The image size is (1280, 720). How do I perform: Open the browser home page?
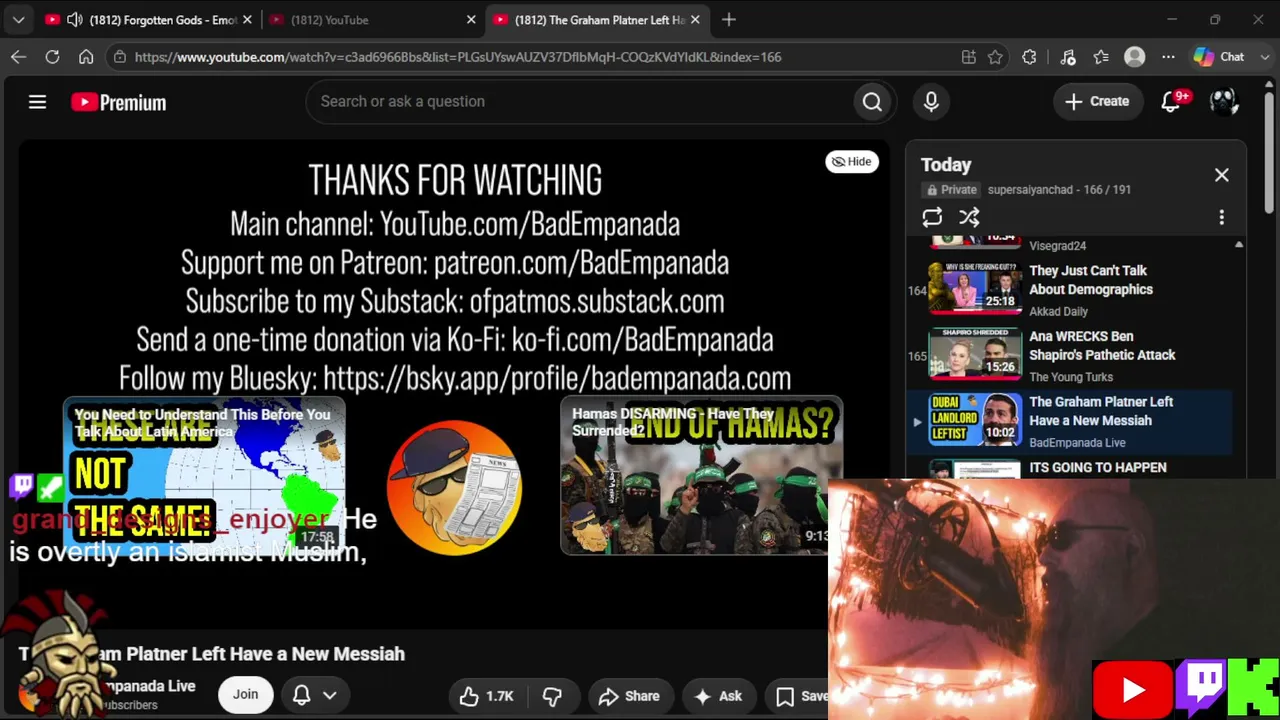tap(86, 57)
